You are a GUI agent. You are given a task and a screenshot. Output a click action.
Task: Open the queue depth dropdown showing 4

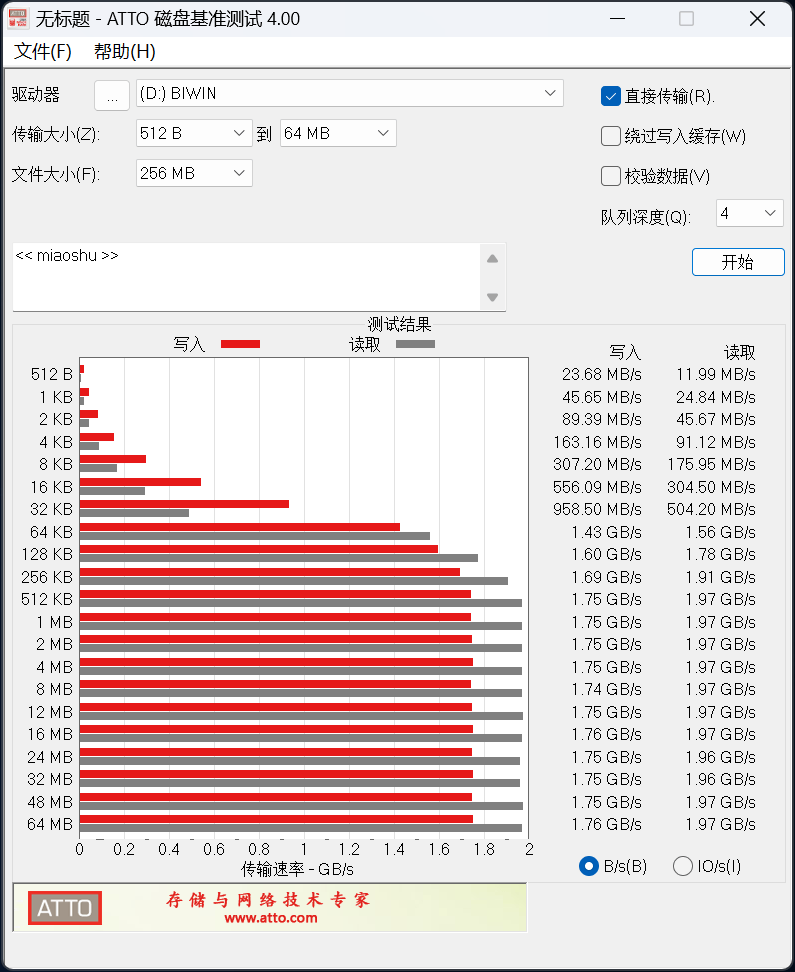(750, 213)
